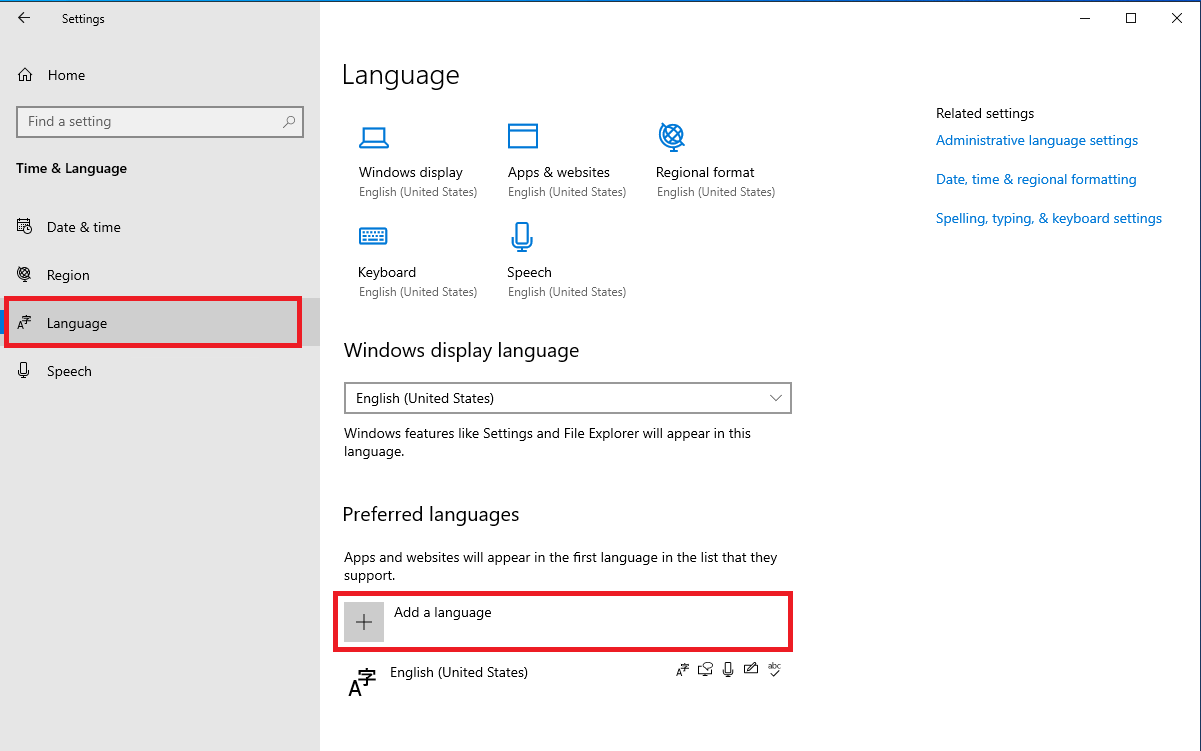
Task: Select Language in the sidebar
Action: pos(160,323)
